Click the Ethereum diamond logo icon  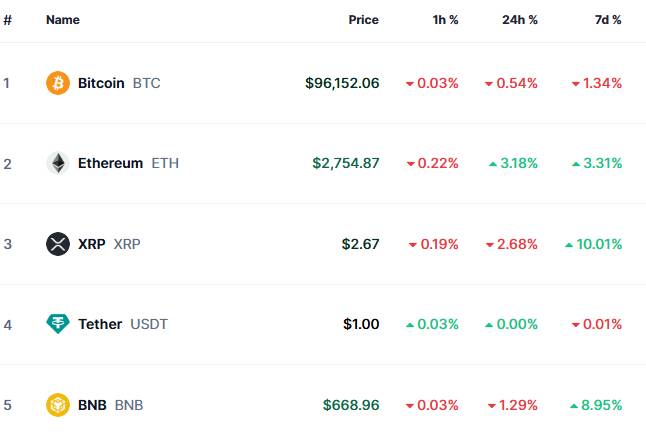(58, 163)
